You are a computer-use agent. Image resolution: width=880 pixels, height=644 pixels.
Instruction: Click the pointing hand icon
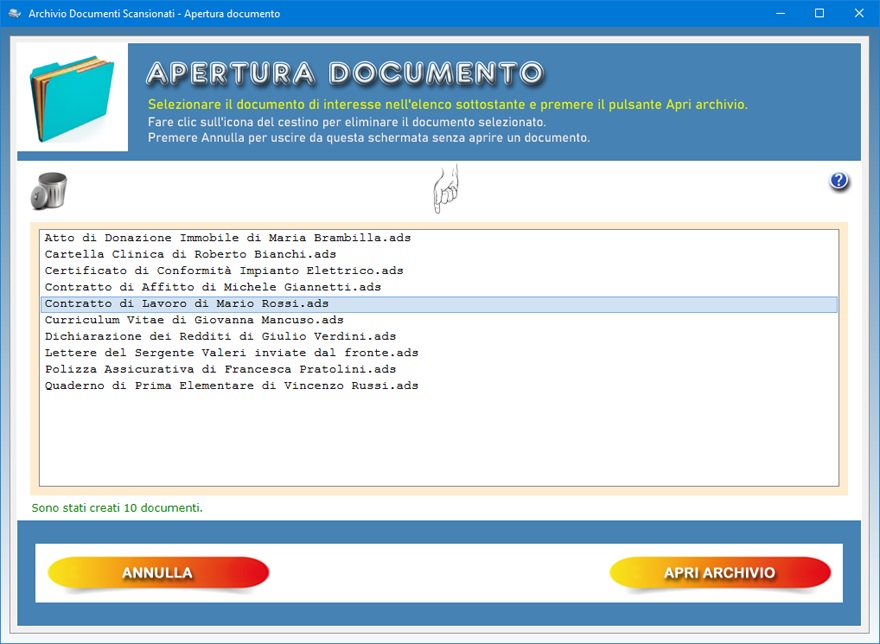pyautogui.click(x=446, y=189)
